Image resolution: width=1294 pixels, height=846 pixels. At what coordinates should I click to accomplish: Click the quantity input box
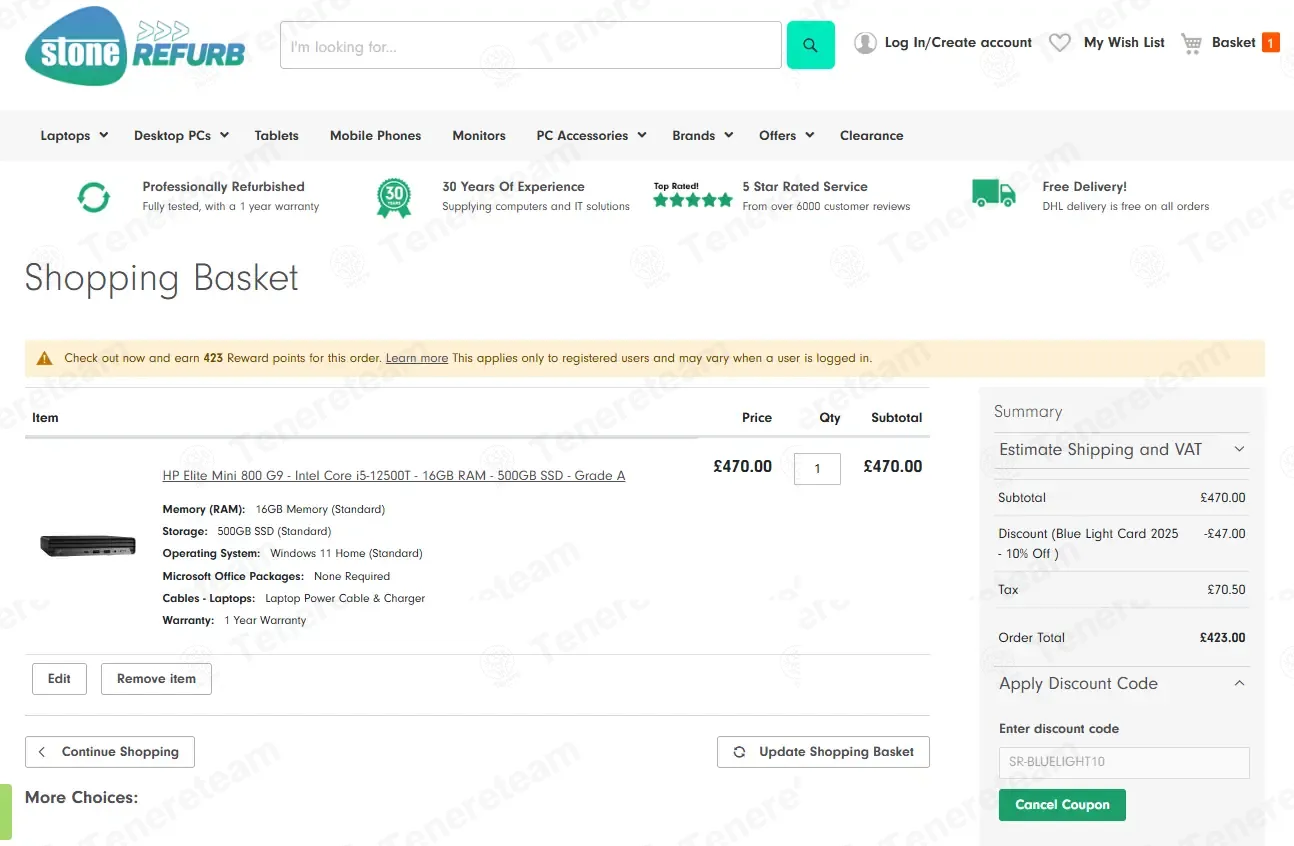[x=817, y=469]
